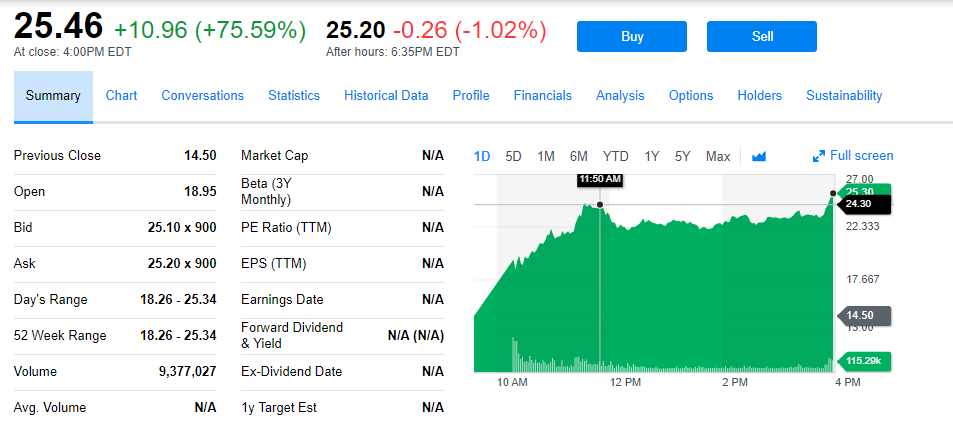Click the area chart type icon
The image size is (953, 435).
tap(758, 156)
